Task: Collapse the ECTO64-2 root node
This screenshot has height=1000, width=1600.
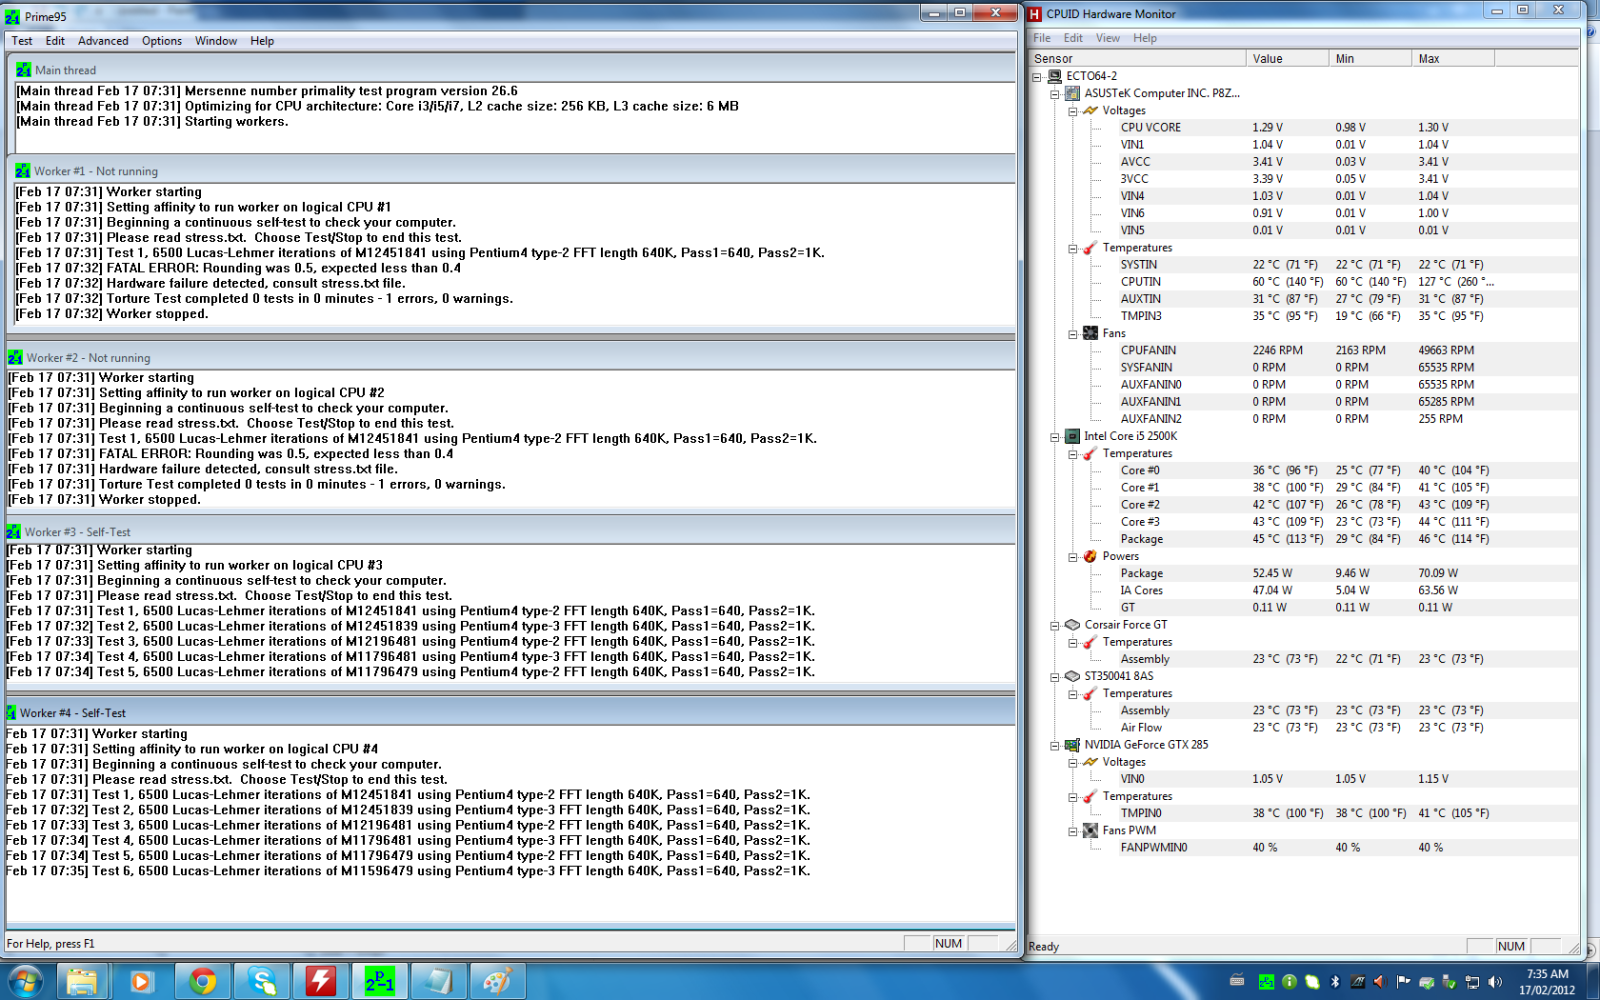Action: pyautogui.click(x=1037, y=76)
